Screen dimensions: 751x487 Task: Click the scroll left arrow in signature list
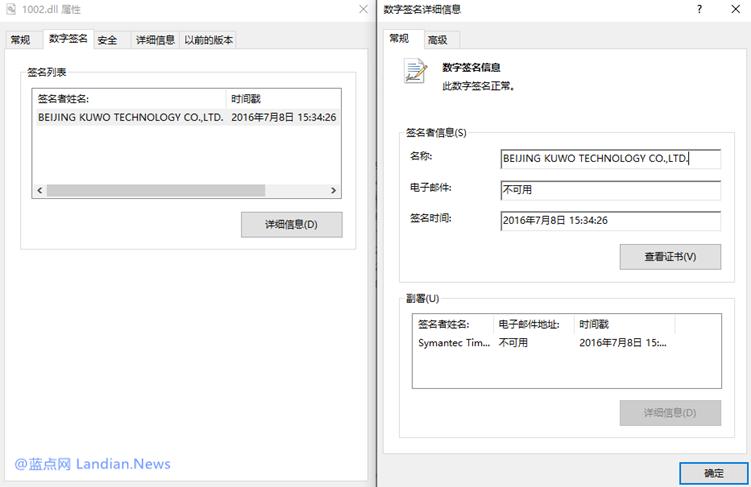pyautogui.click(x=40, y=191)
